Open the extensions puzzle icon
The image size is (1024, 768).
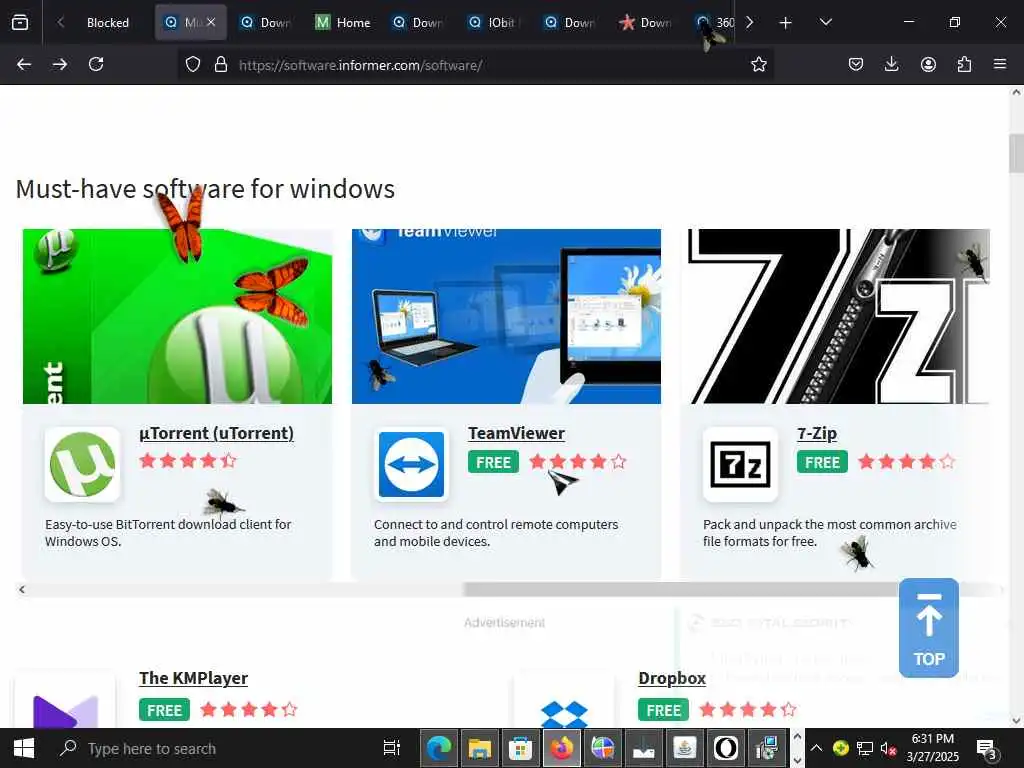[964, 65]
